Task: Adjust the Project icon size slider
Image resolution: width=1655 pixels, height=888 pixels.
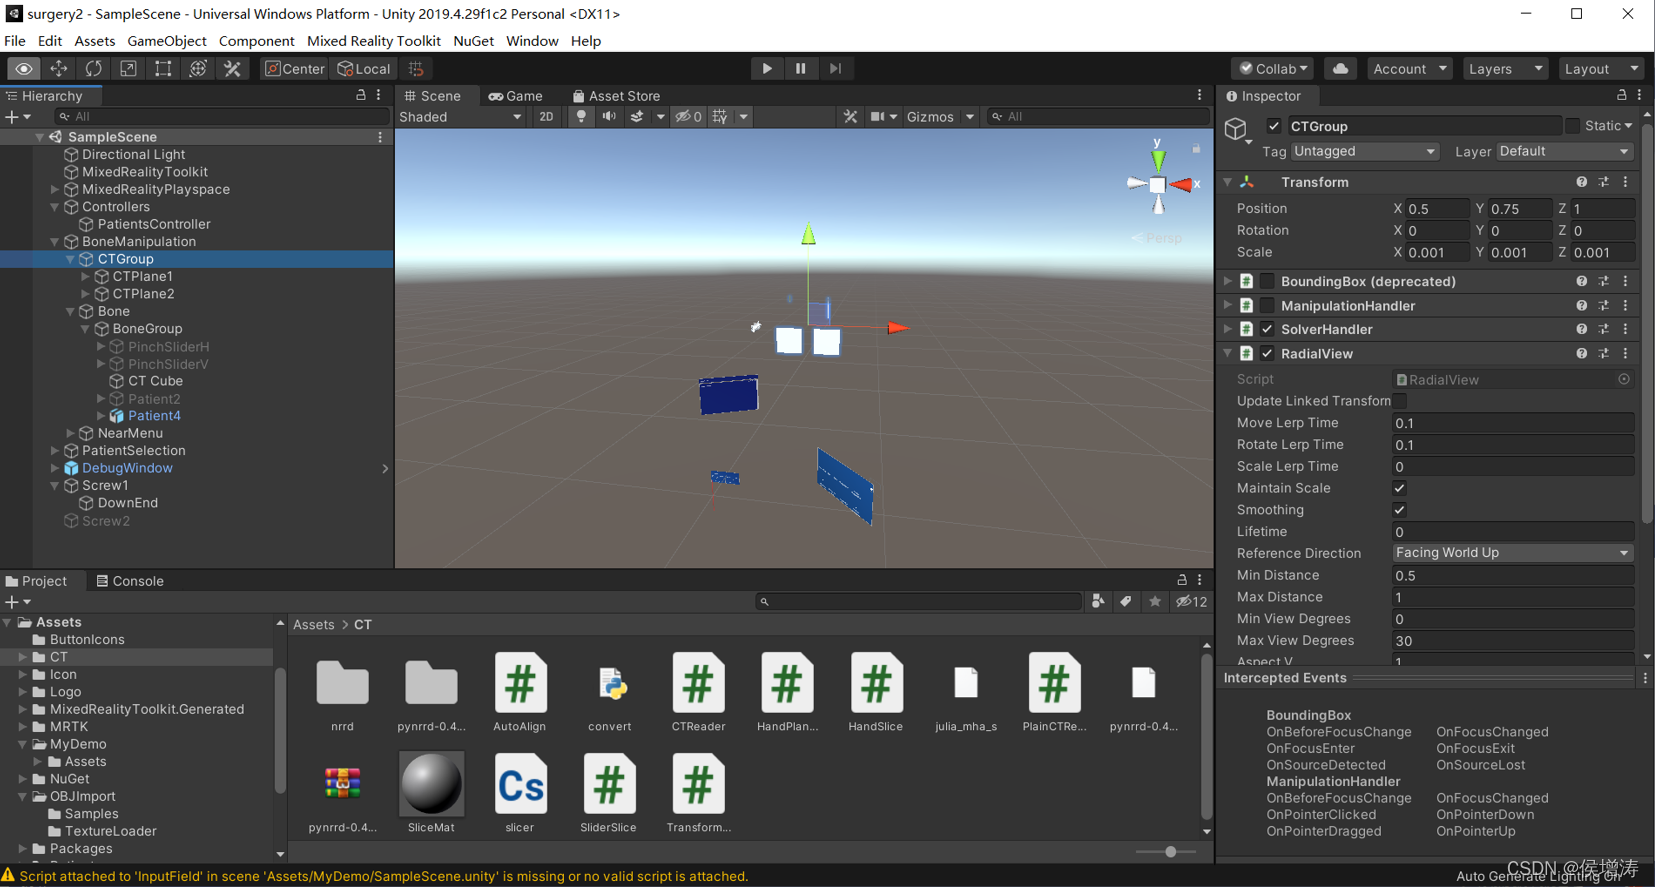Action: [1169, 852]
